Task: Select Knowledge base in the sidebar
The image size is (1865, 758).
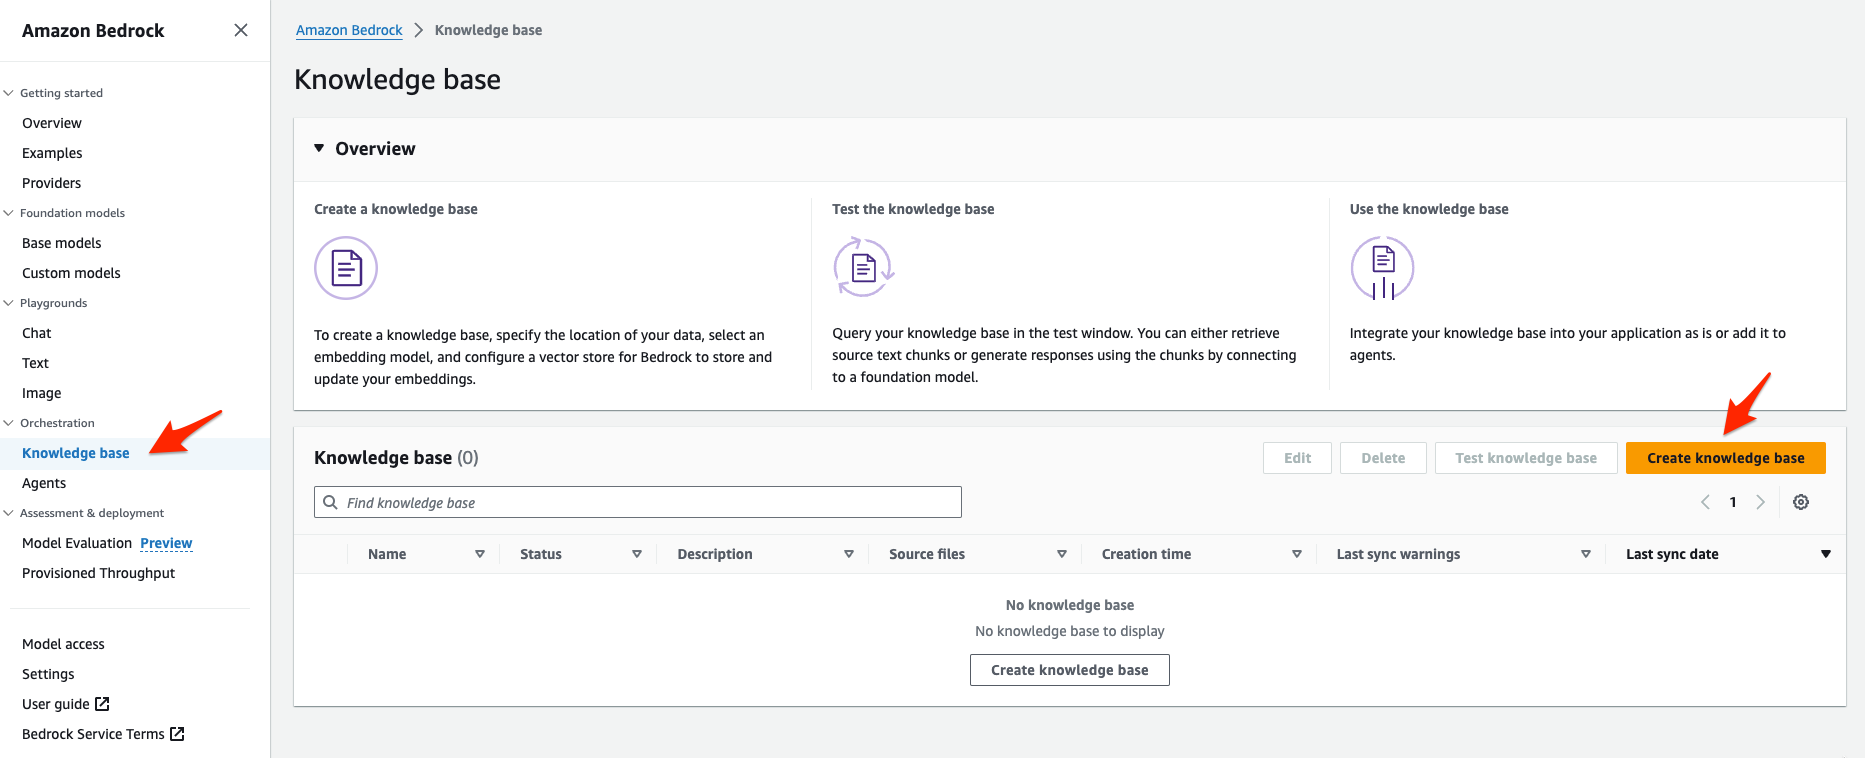Action: tap(76, 453)
